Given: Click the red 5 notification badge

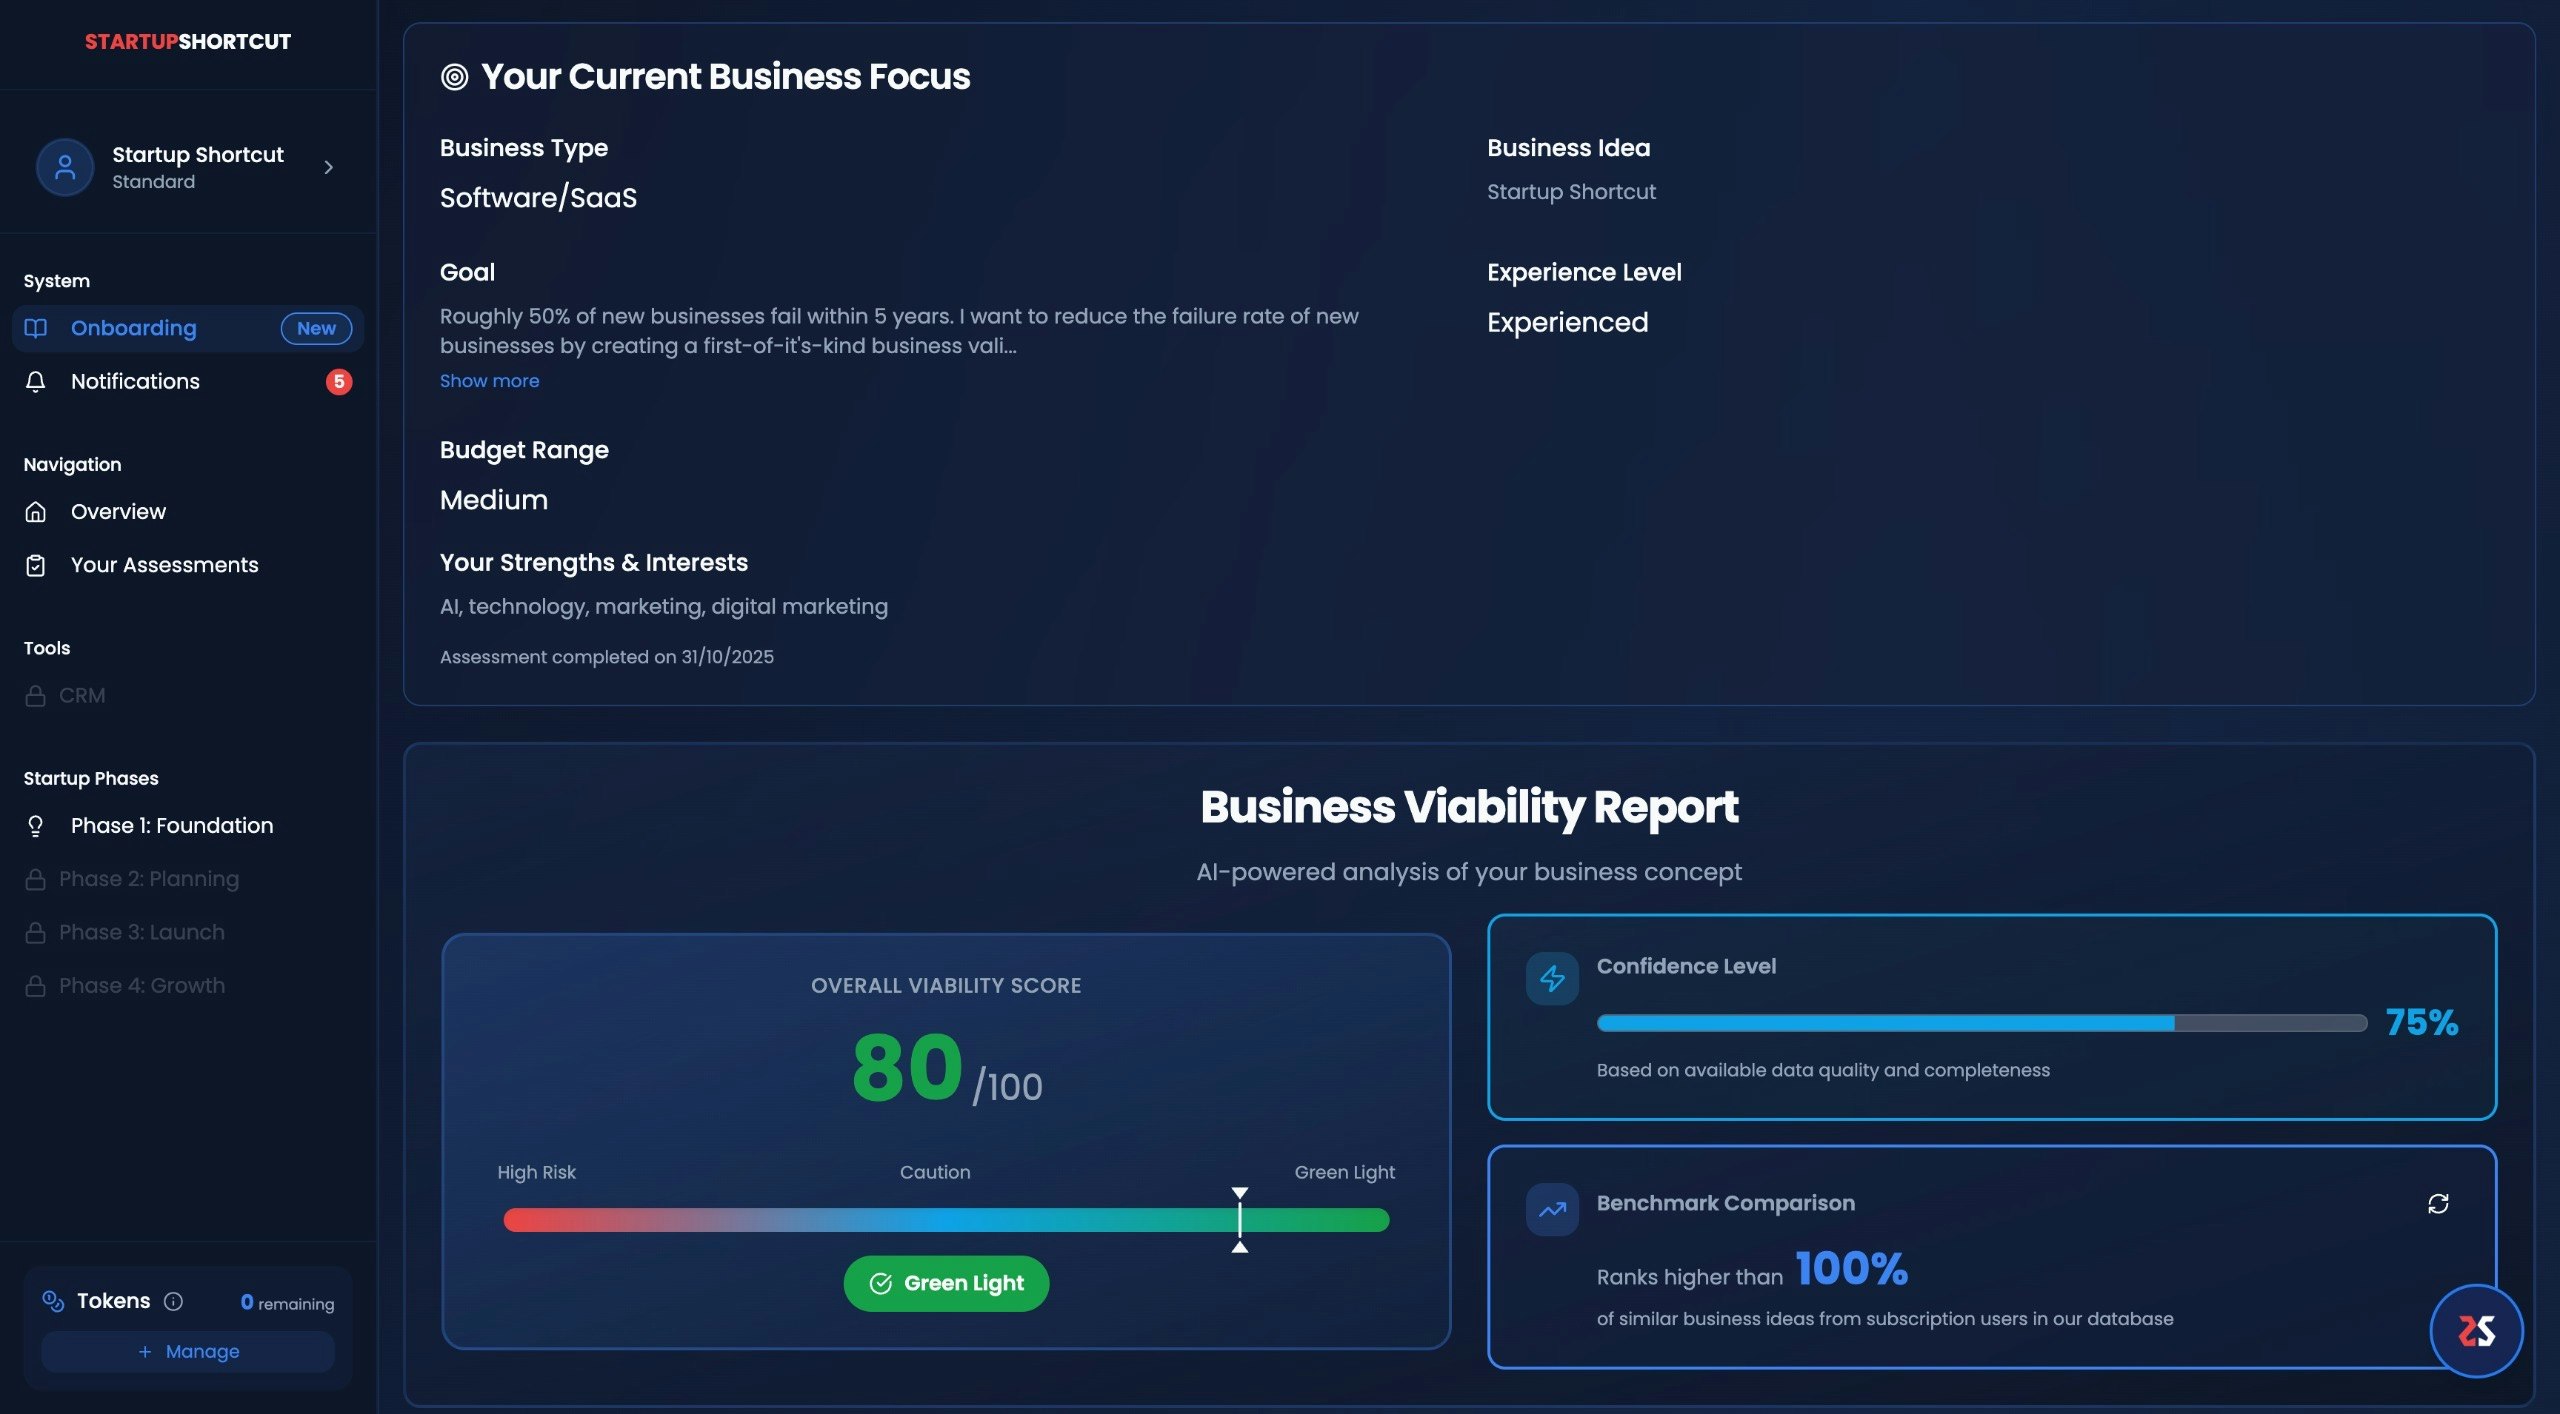Looking at the screenshot, I should pos(339,381).
